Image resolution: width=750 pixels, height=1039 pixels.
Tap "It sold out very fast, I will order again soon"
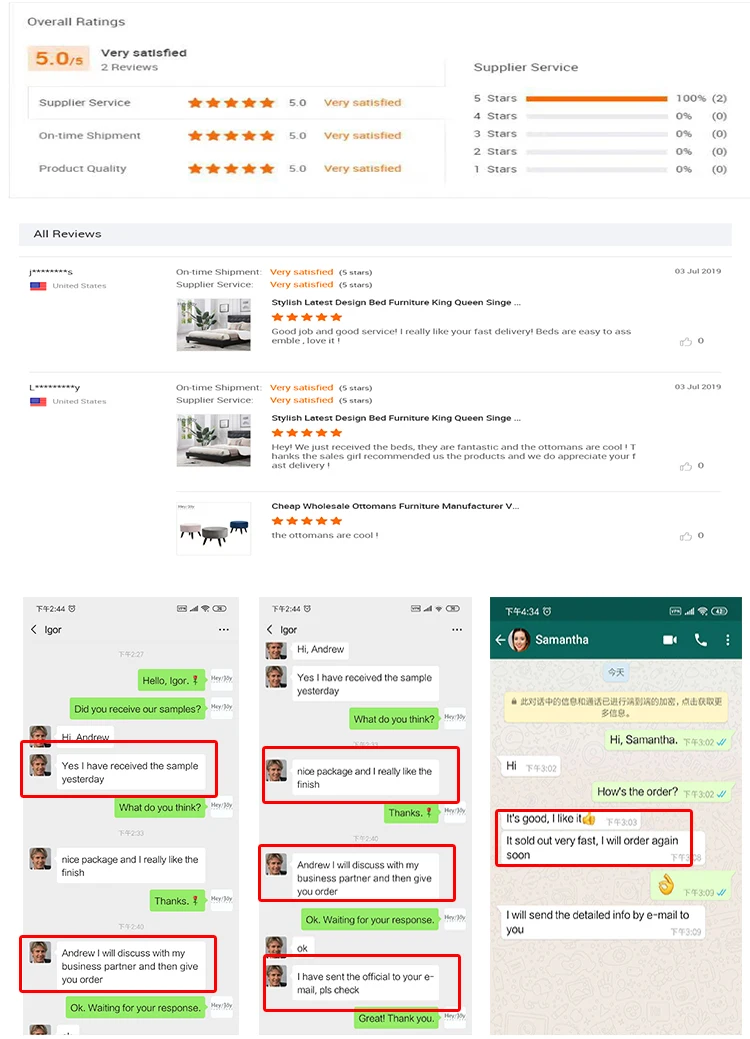pos(602,848)
